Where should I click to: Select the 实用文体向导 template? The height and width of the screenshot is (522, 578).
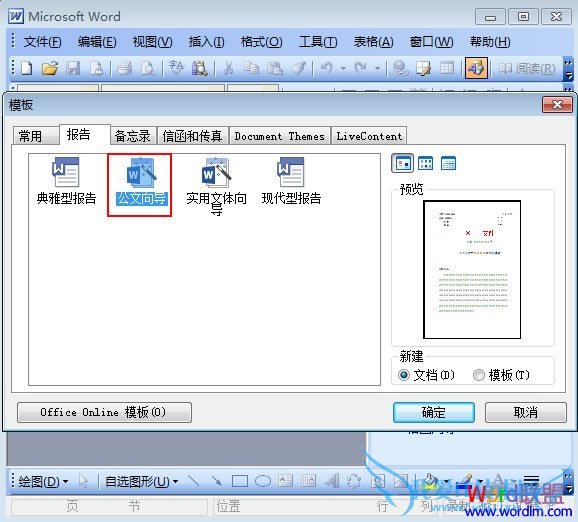coord(216,186)
